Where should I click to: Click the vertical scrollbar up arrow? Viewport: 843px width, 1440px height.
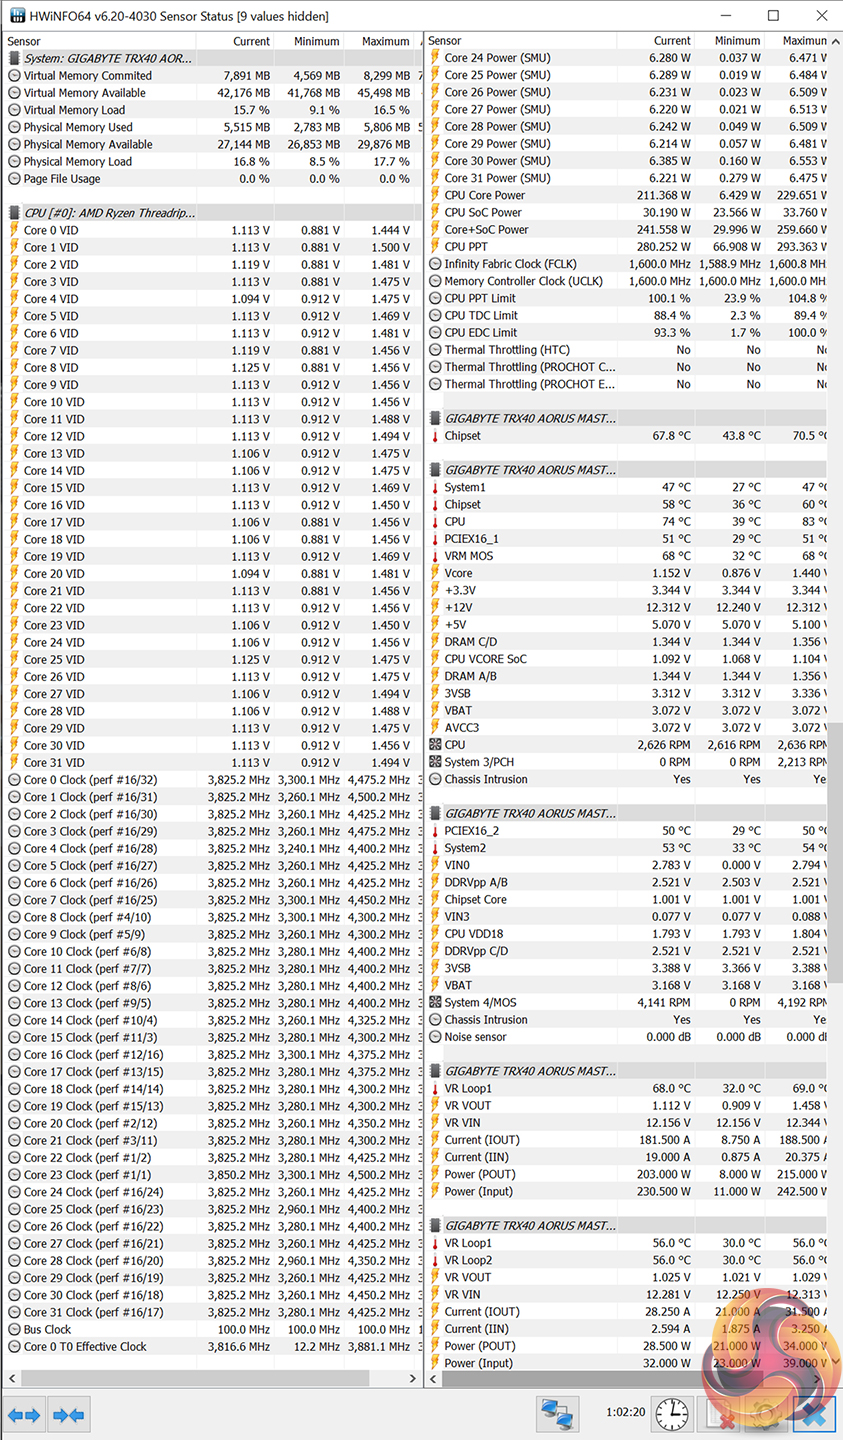pyautogui.click(x=835, y=41)
